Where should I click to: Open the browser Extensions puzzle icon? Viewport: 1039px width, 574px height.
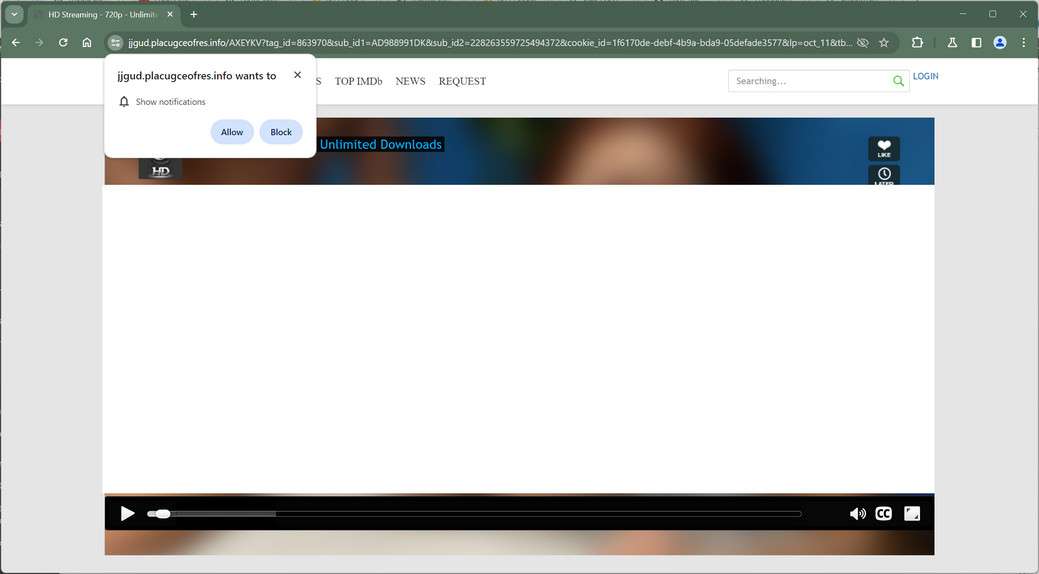(917, 42)
